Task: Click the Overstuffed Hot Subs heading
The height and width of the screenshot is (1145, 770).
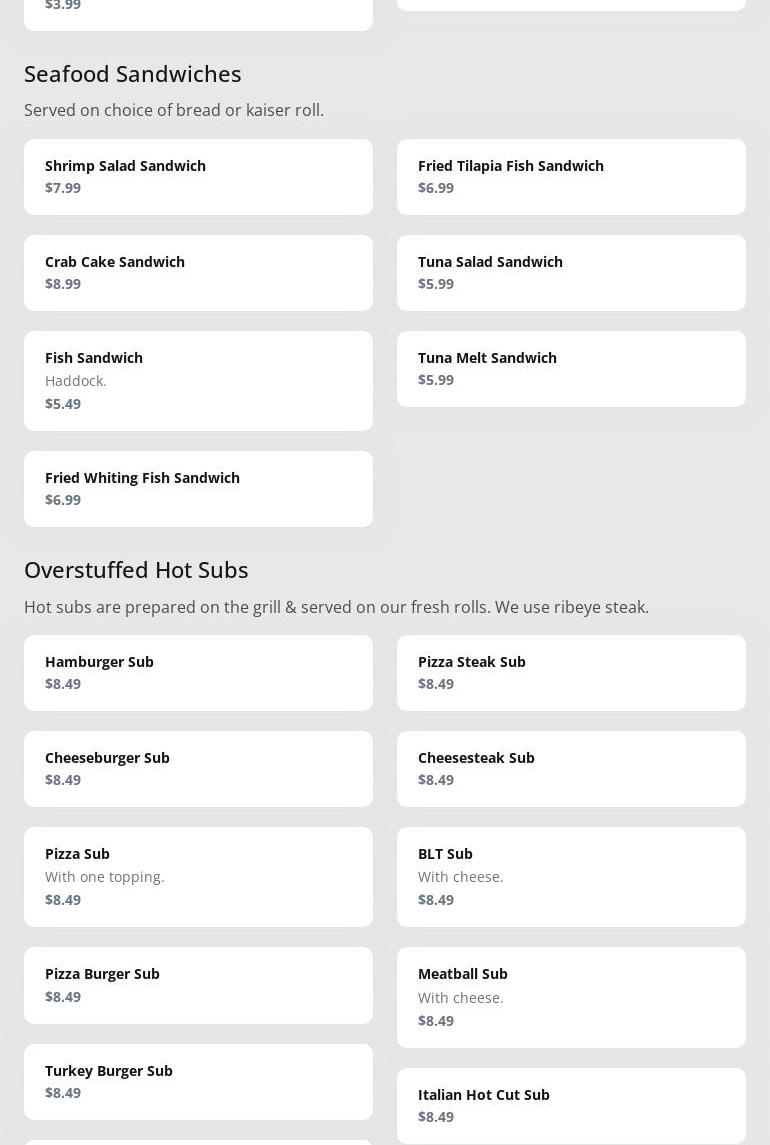Action: coord(136,569)
